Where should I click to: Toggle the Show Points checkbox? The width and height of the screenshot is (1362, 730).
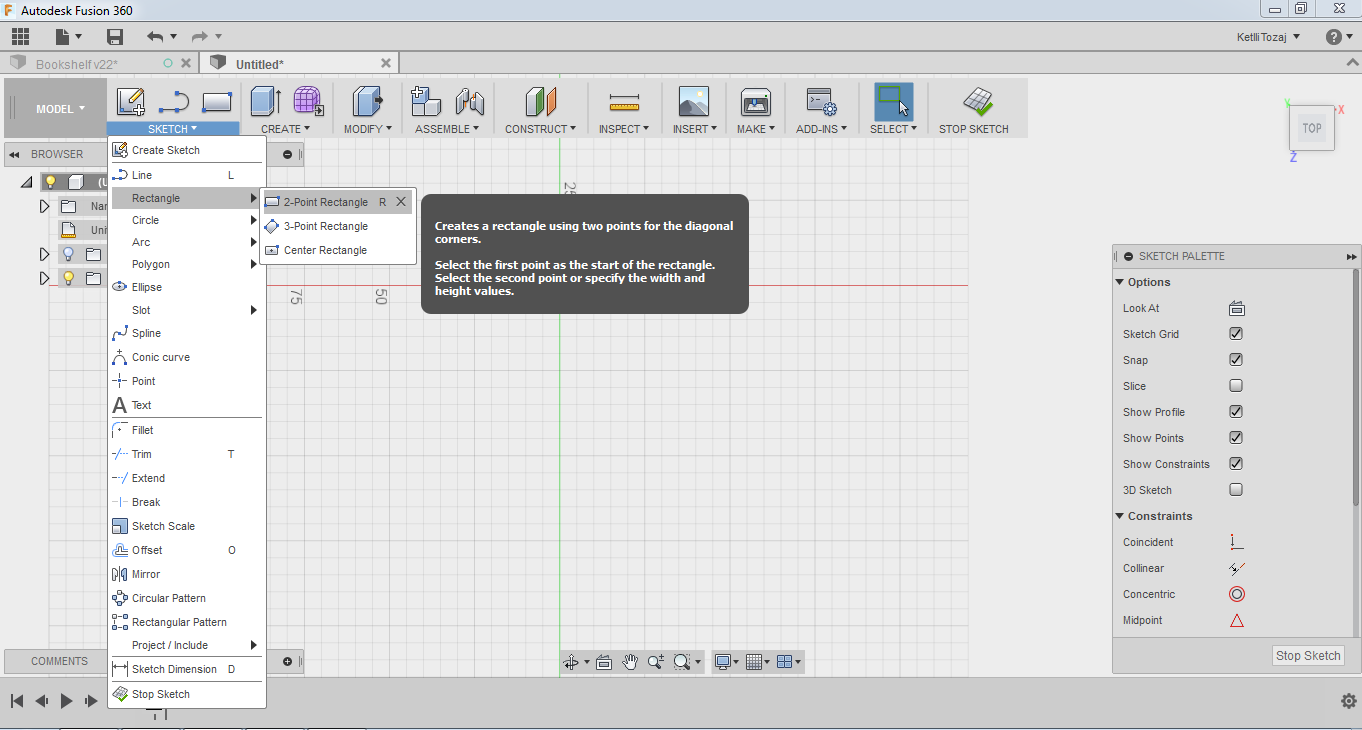(1236, 438)
